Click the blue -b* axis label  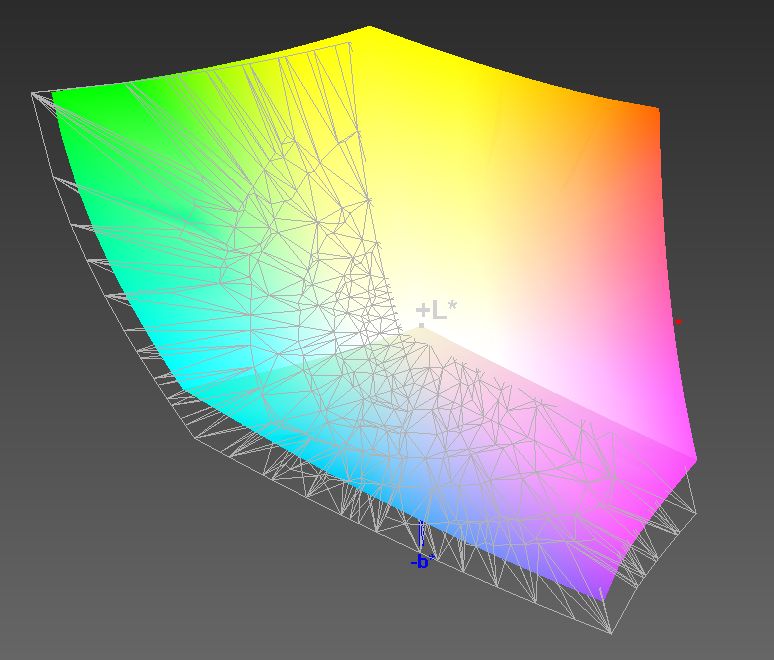pyautogui.click(x=423, y=561)
